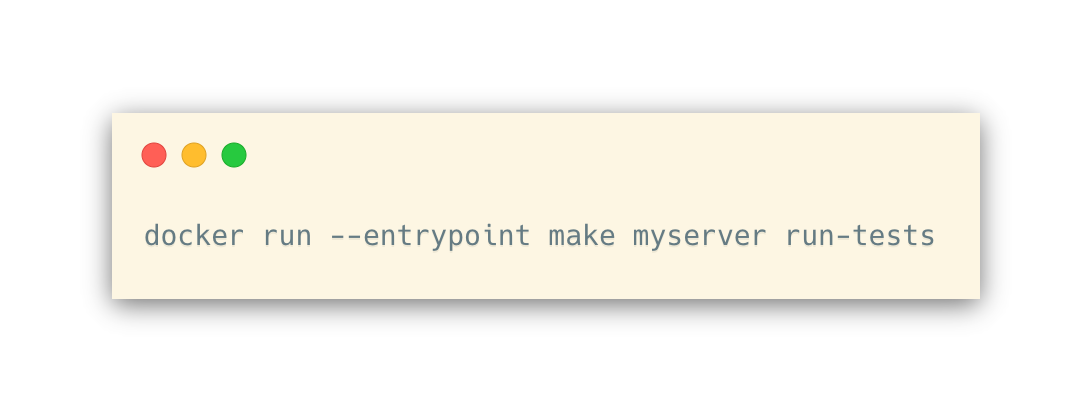Click the hyphen inside run-tests
This screenshot has width=1092, height=410.
click(843, 237)
